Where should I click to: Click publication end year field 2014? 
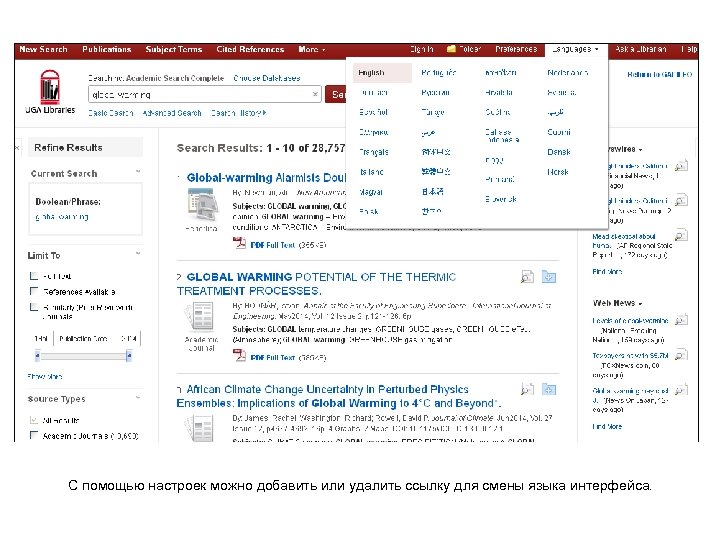[129, 338]
